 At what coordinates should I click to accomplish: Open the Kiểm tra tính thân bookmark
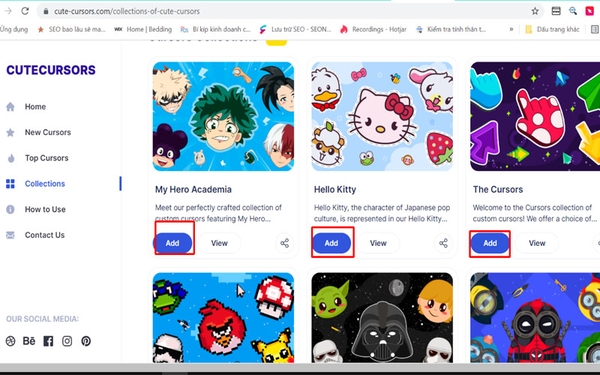[x=451, y=29]
